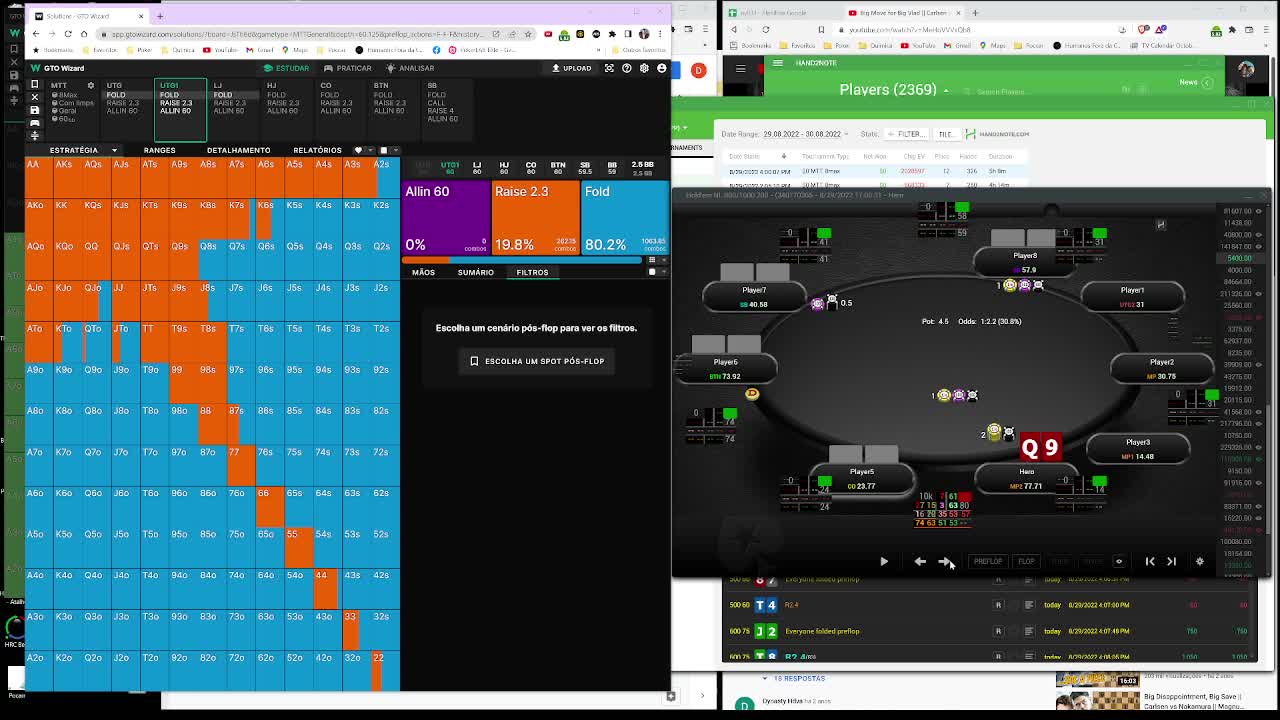This screenshot has height=720, width=1280.
Task: Click the gamepad icon in the GTO Wizard sidebar
Action: (x=35, y=123)
